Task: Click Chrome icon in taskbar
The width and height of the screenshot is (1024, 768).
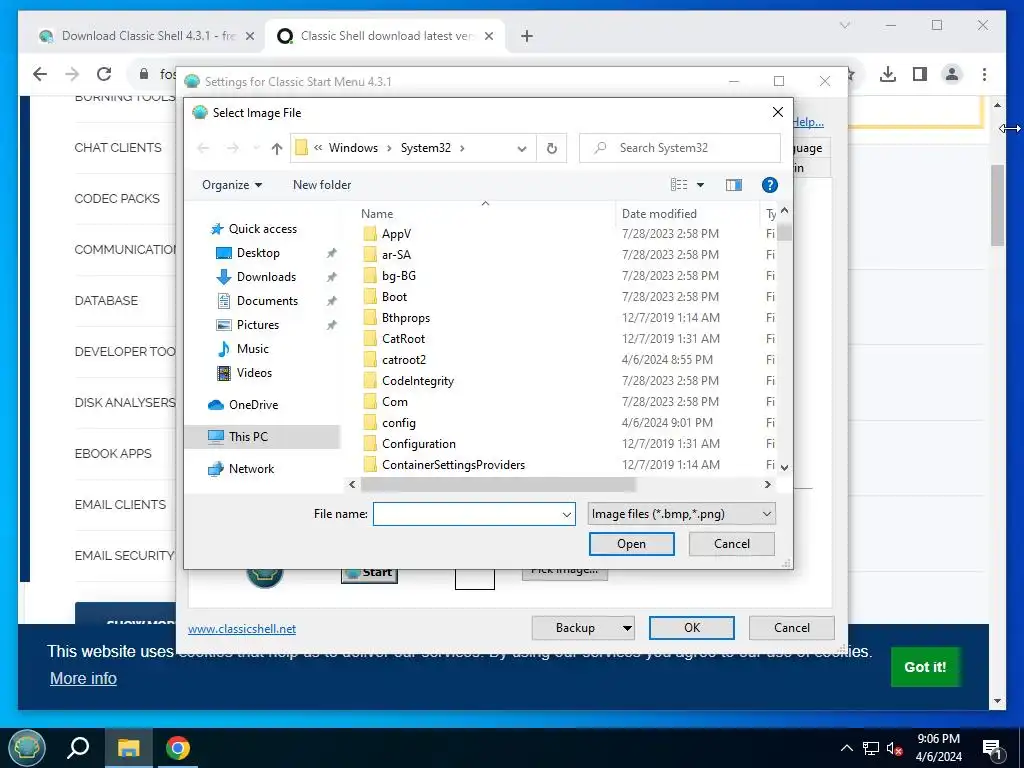Action: click(x=178, y=747)
